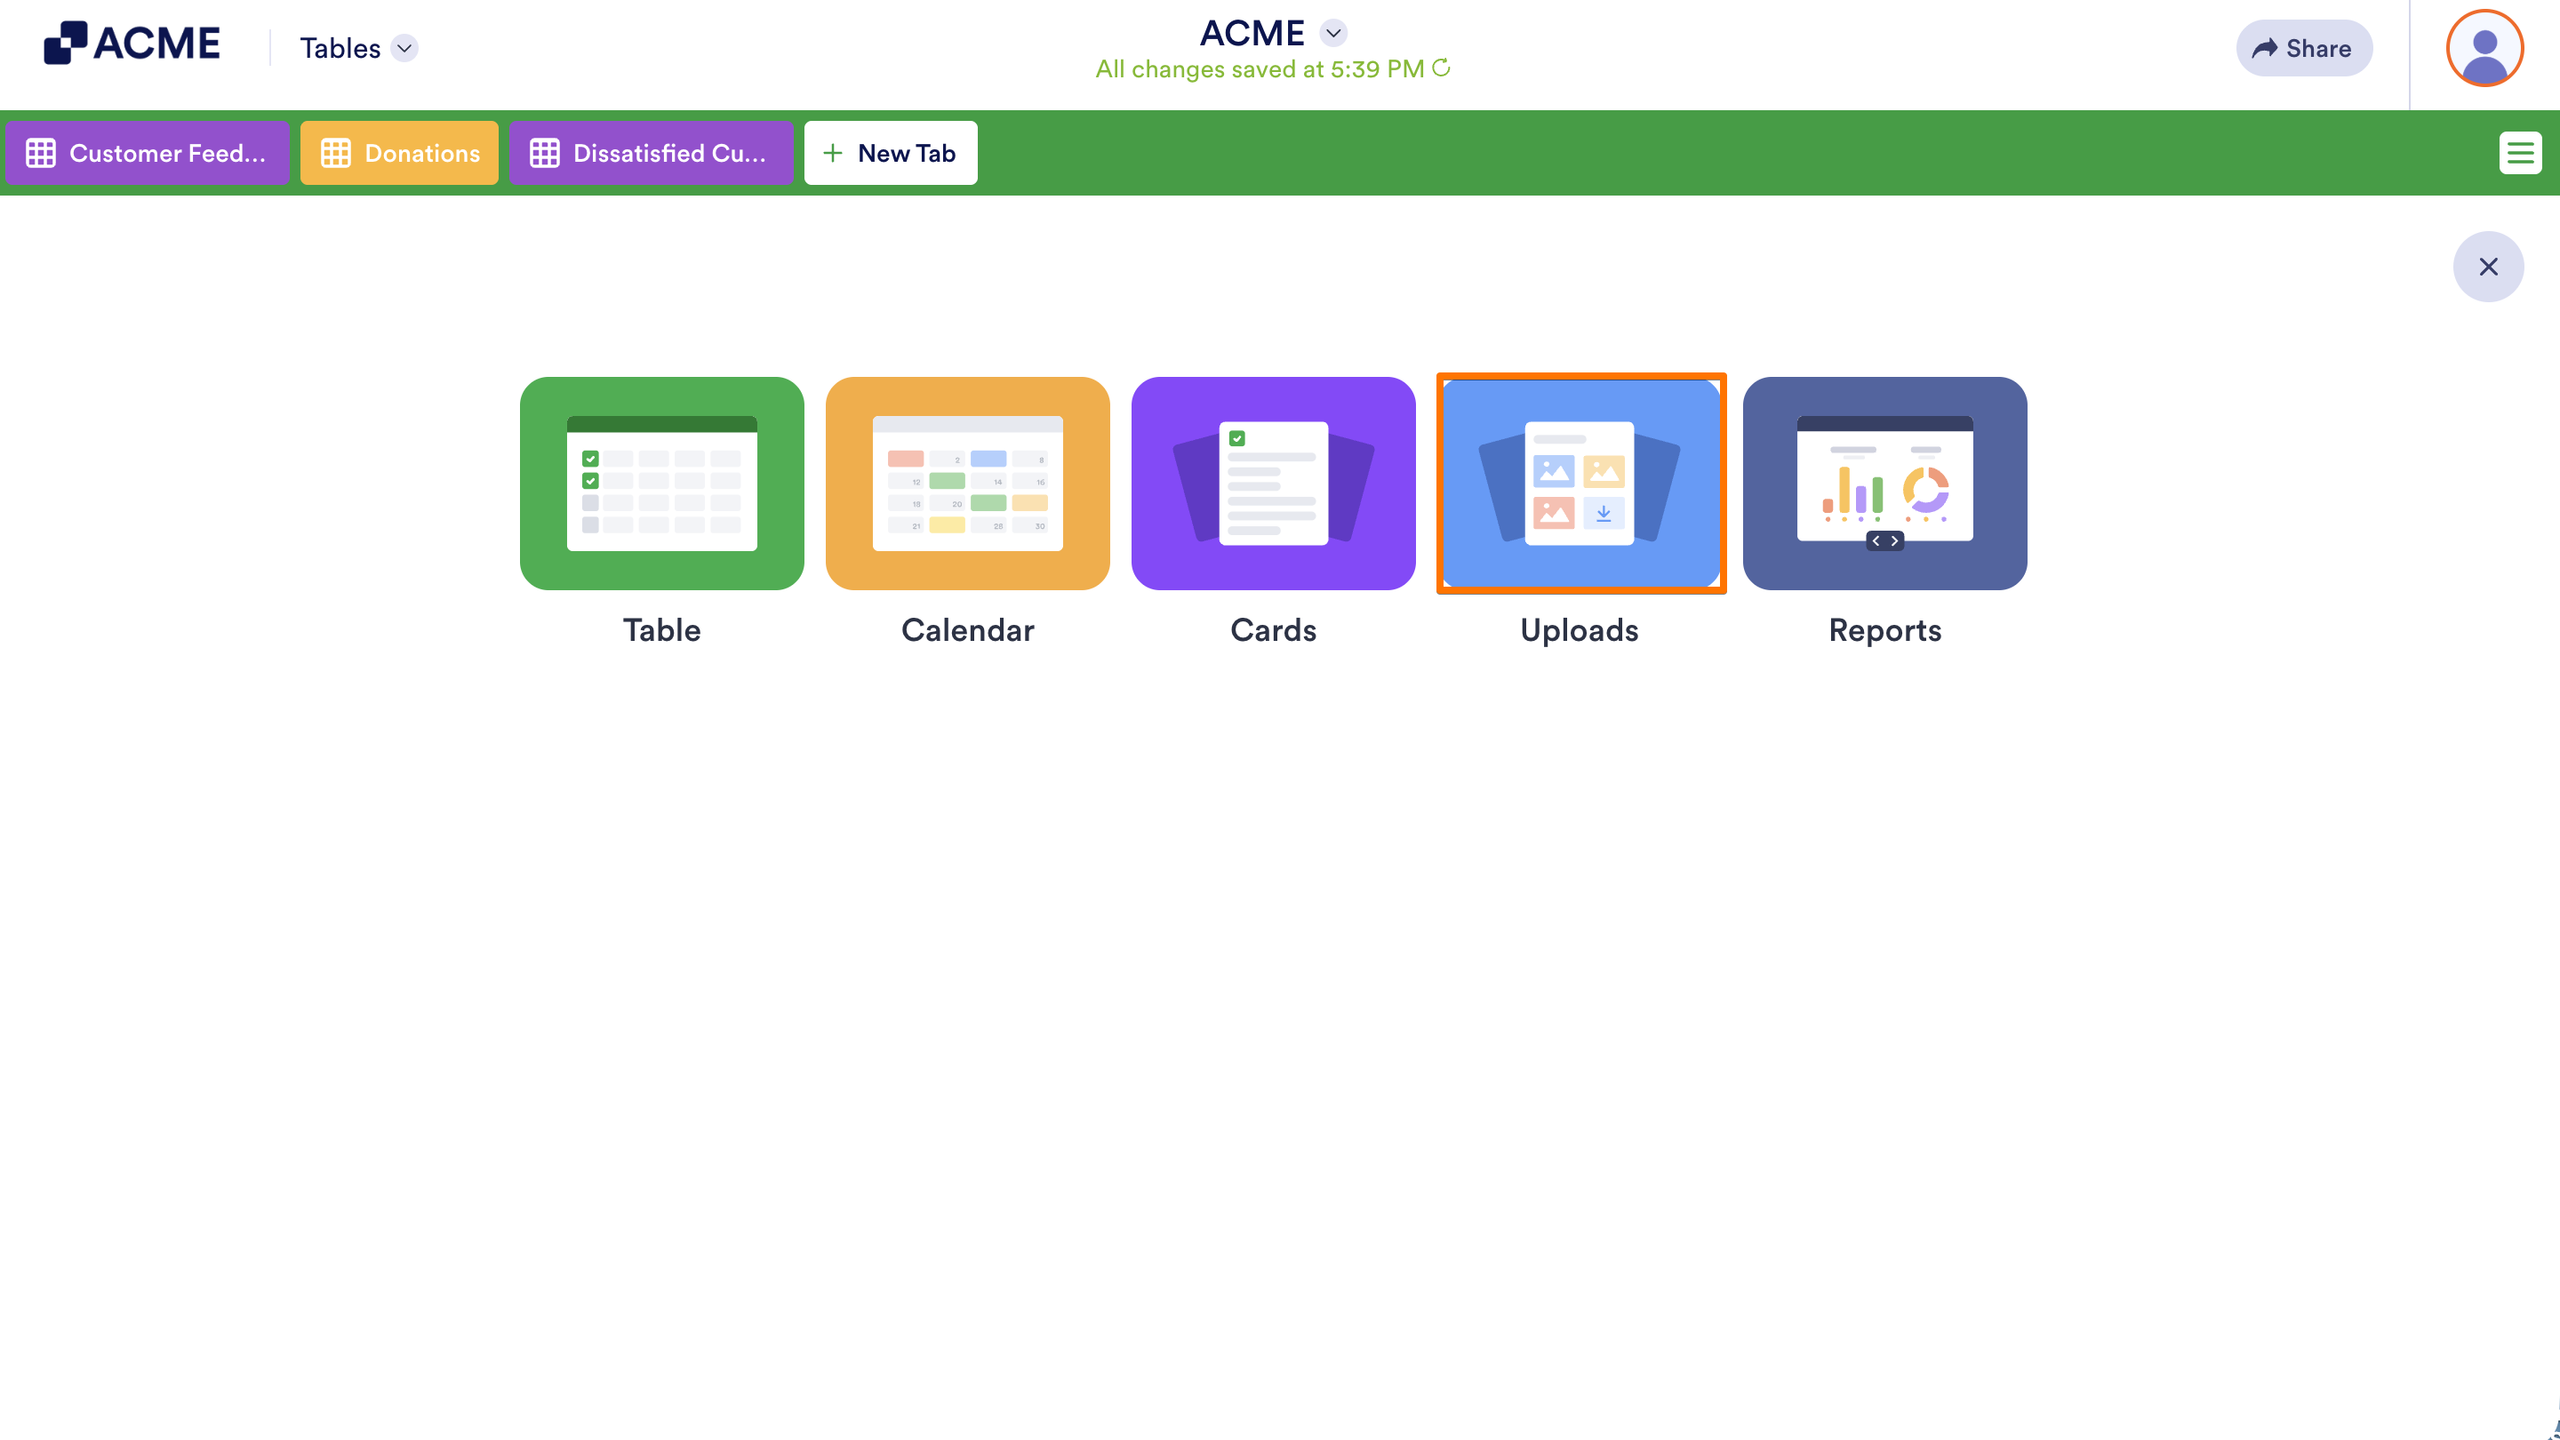Switch to the Donations tab
This screenshot has height=1440, width=2560.
(399, 153)
